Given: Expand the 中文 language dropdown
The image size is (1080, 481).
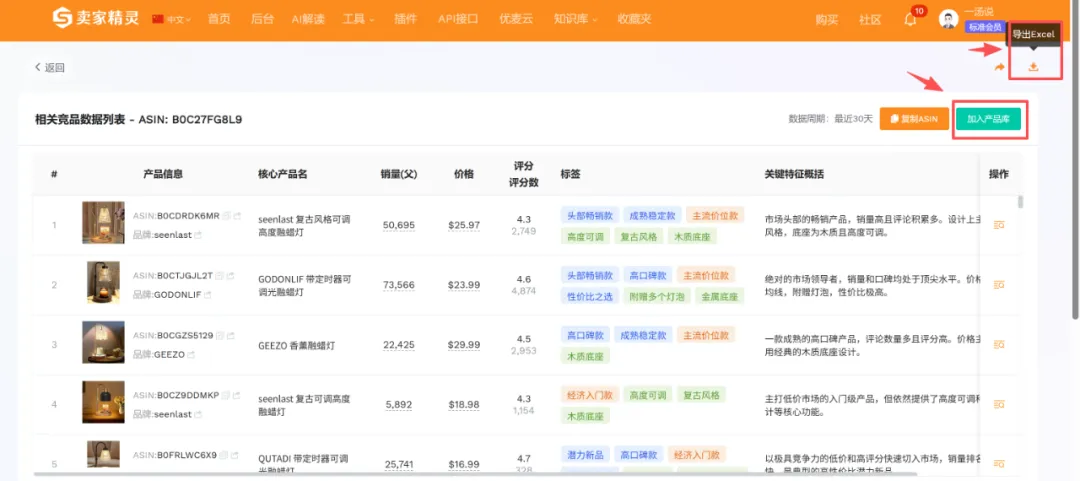Looking at the screenshot, I should tap(176, 19).
